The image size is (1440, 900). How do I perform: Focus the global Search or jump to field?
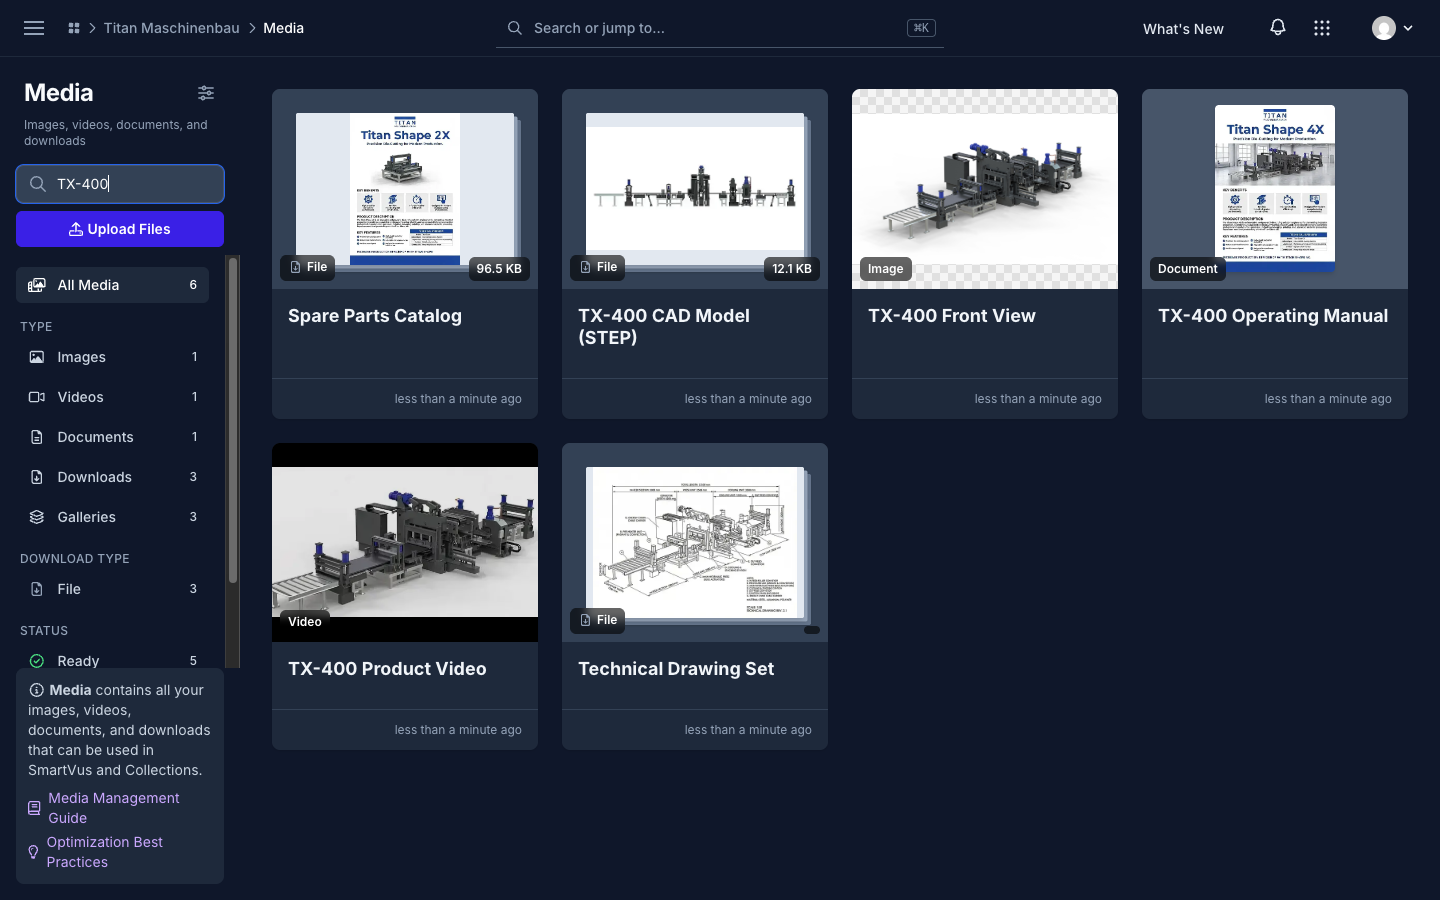(720, 28)
